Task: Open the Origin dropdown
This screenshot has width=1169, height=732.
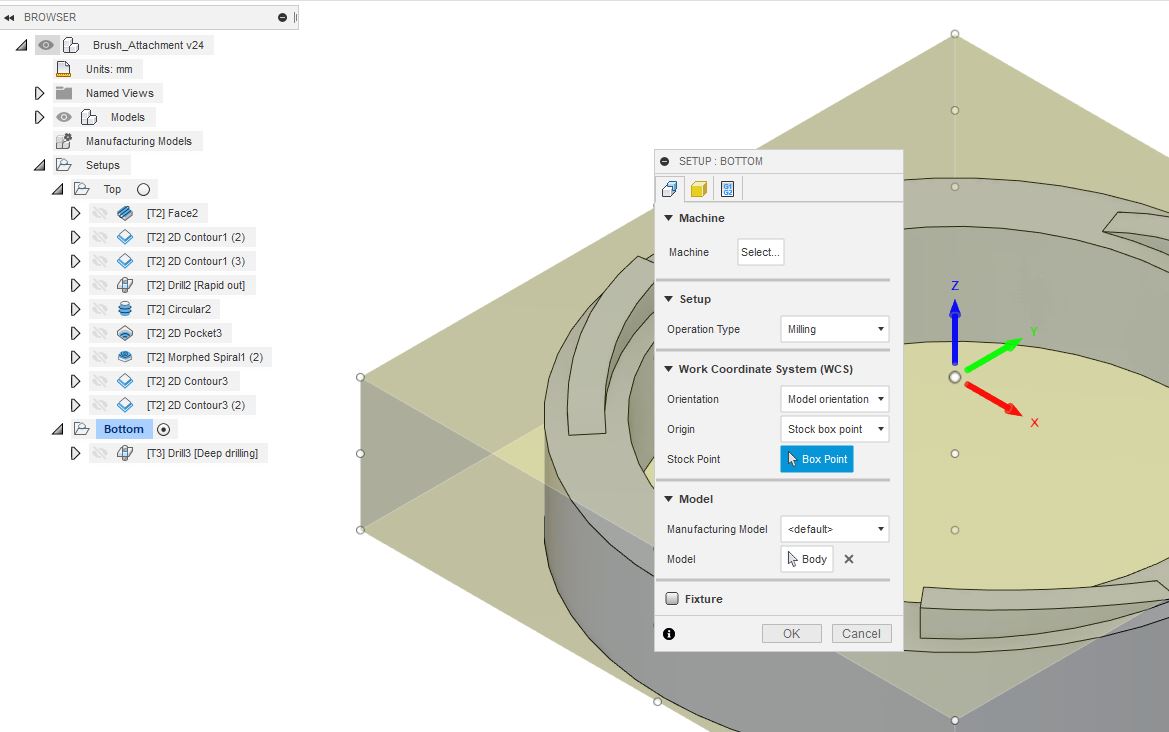Action: point(834,429)
